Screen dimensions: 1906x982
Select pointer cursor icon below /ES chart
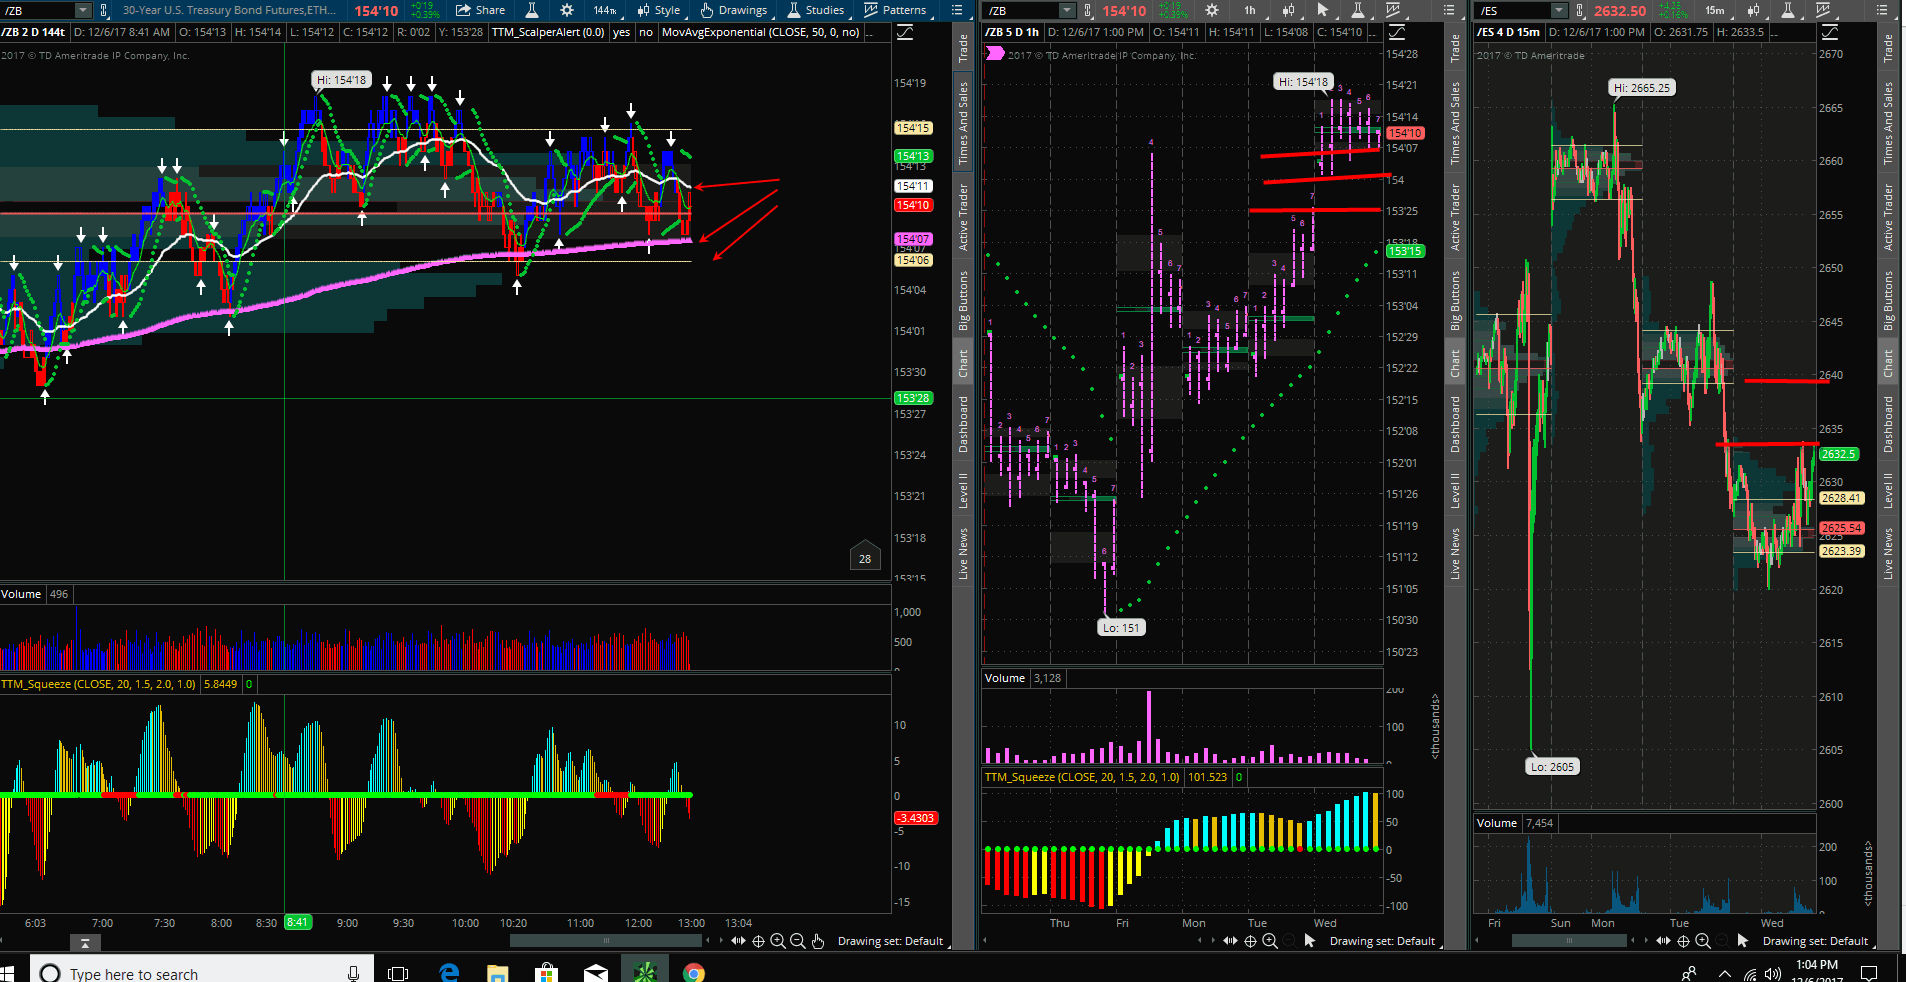(1743, 941)
